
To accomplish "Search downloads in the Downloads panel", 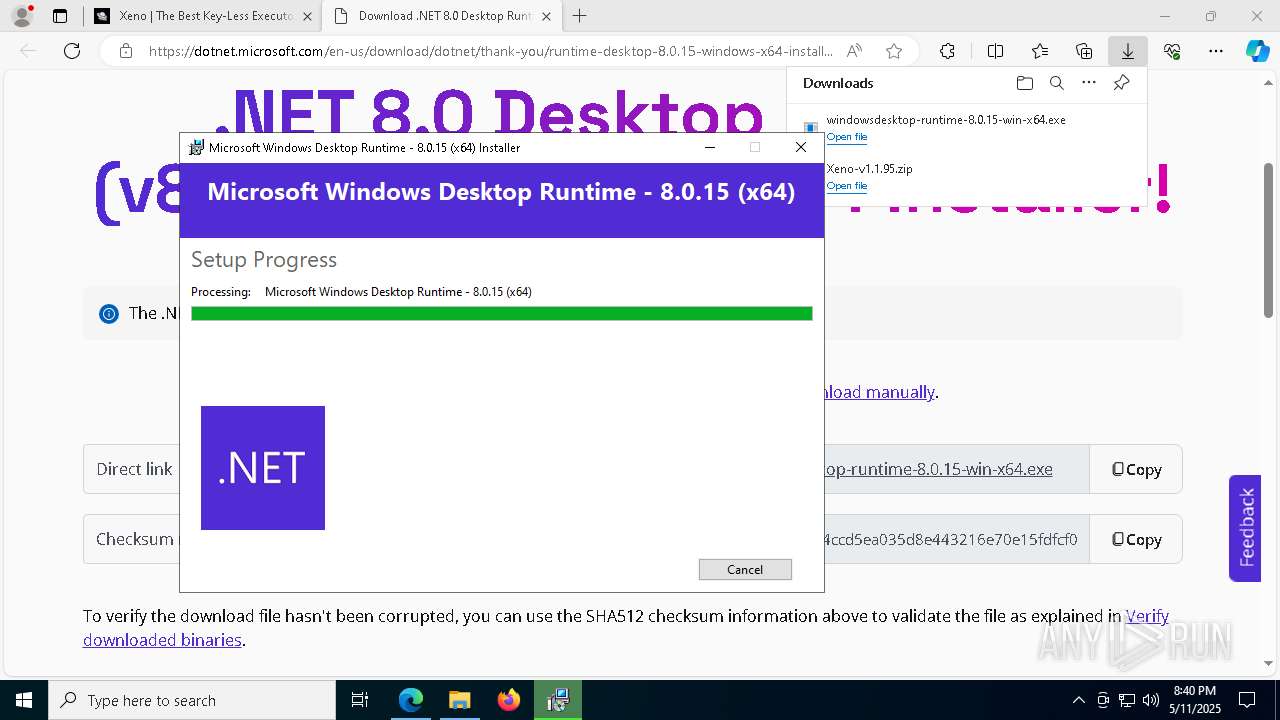I will click(1056, 83).
